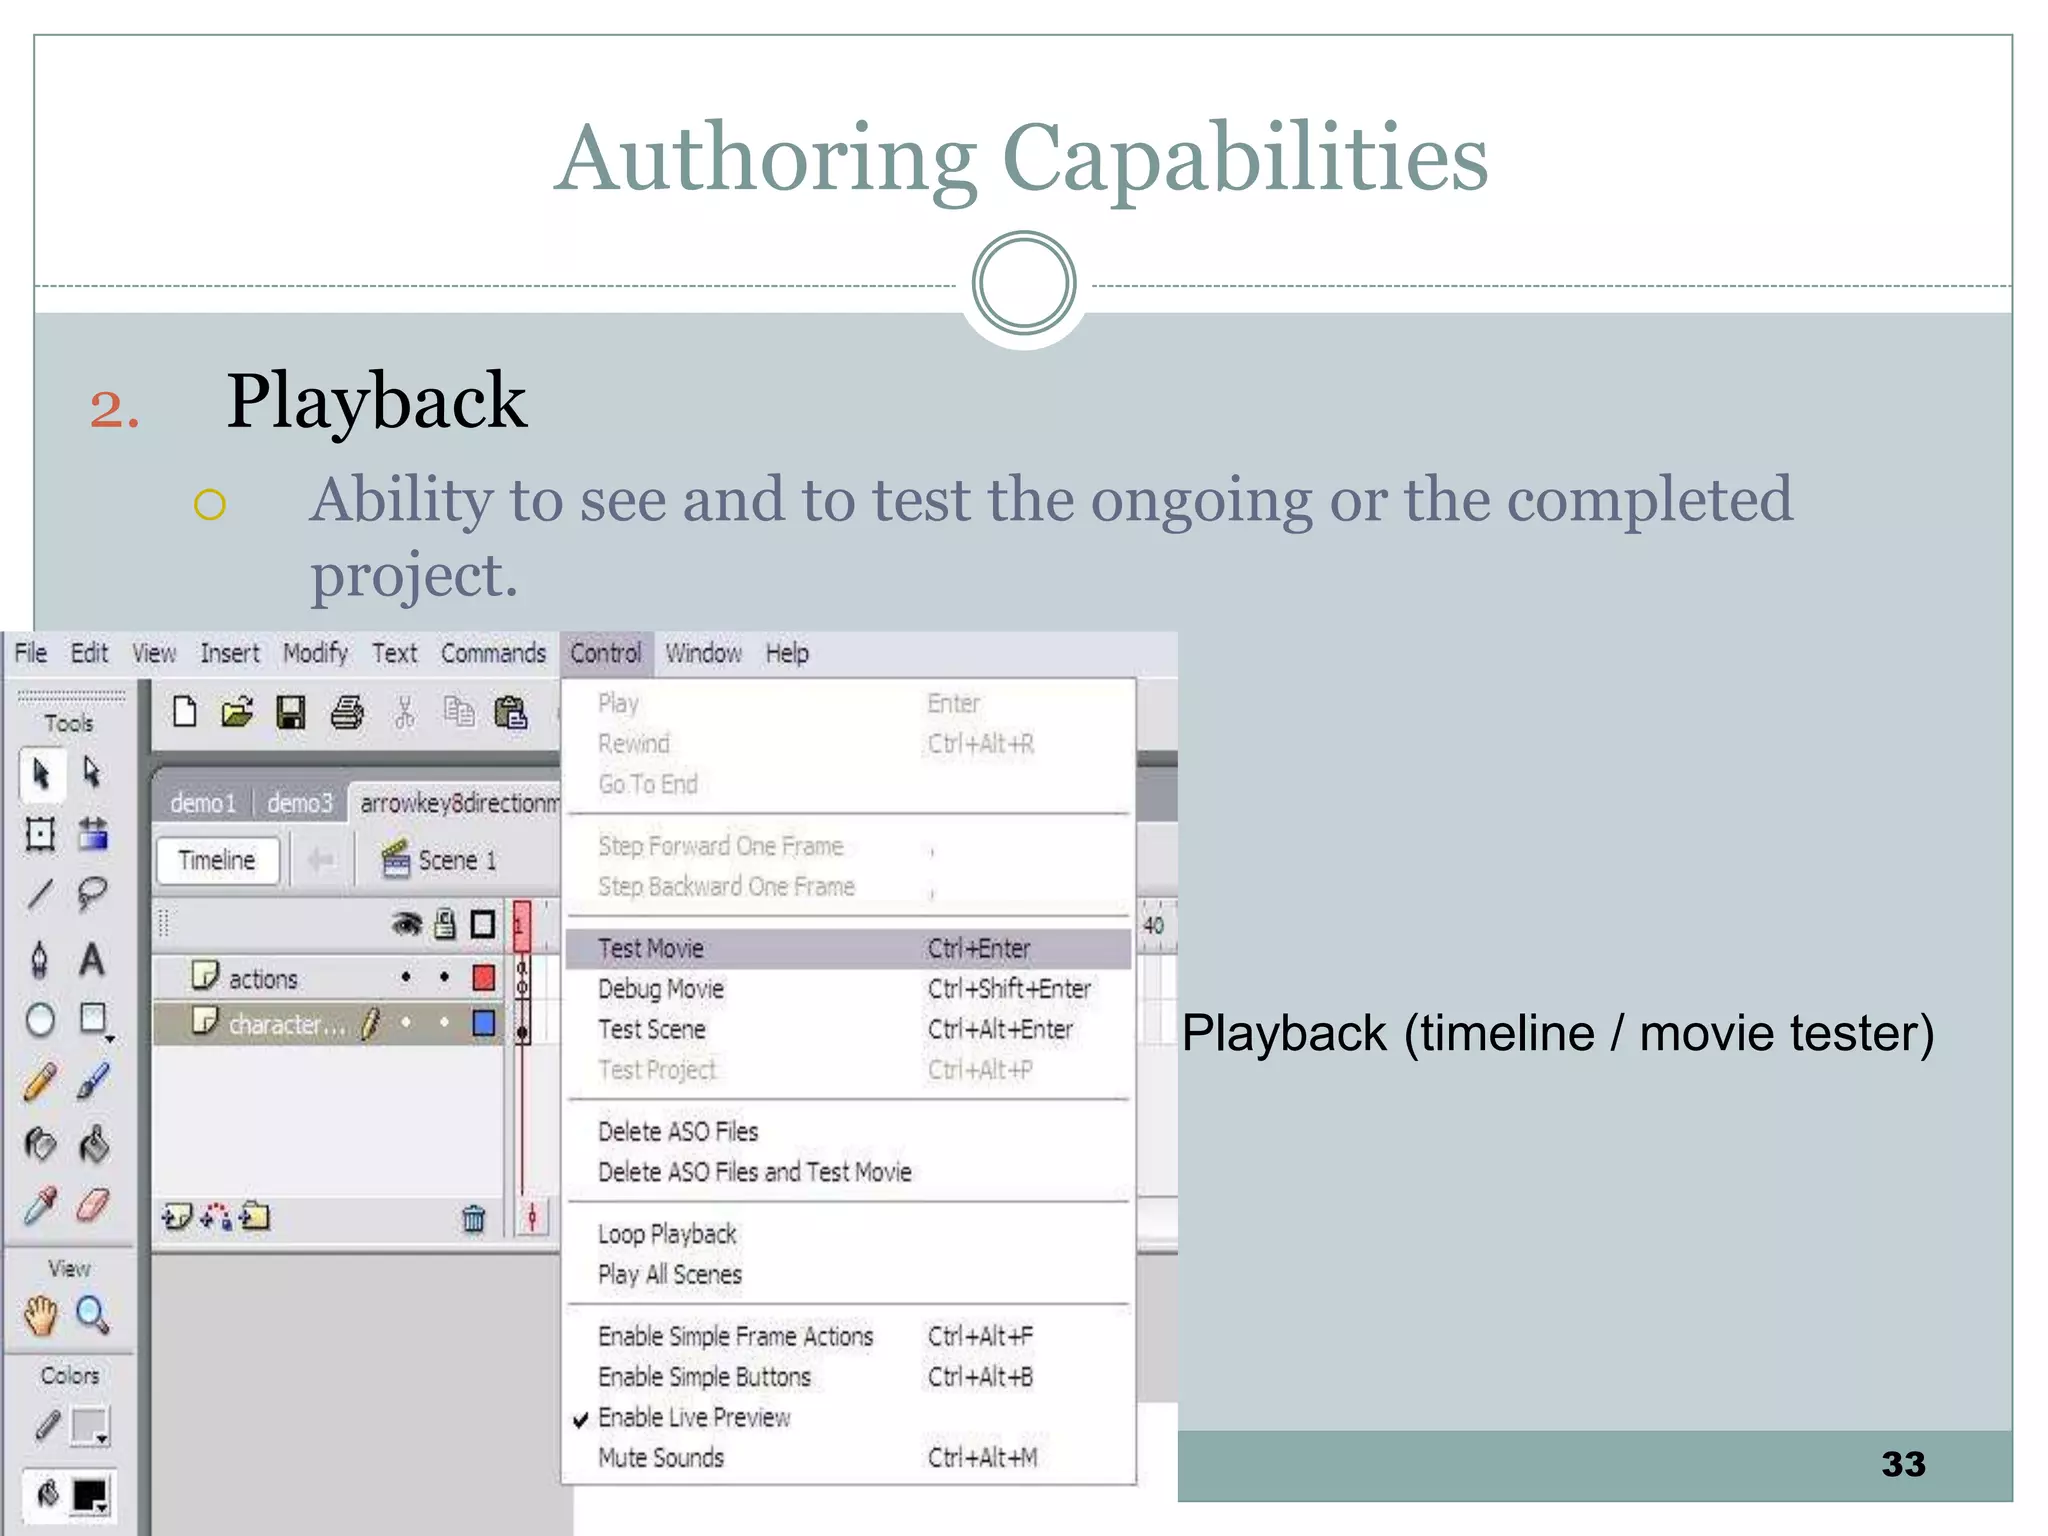Click the New document toolbar icon
This screenshot has height=1536, width=2048.
185,712
